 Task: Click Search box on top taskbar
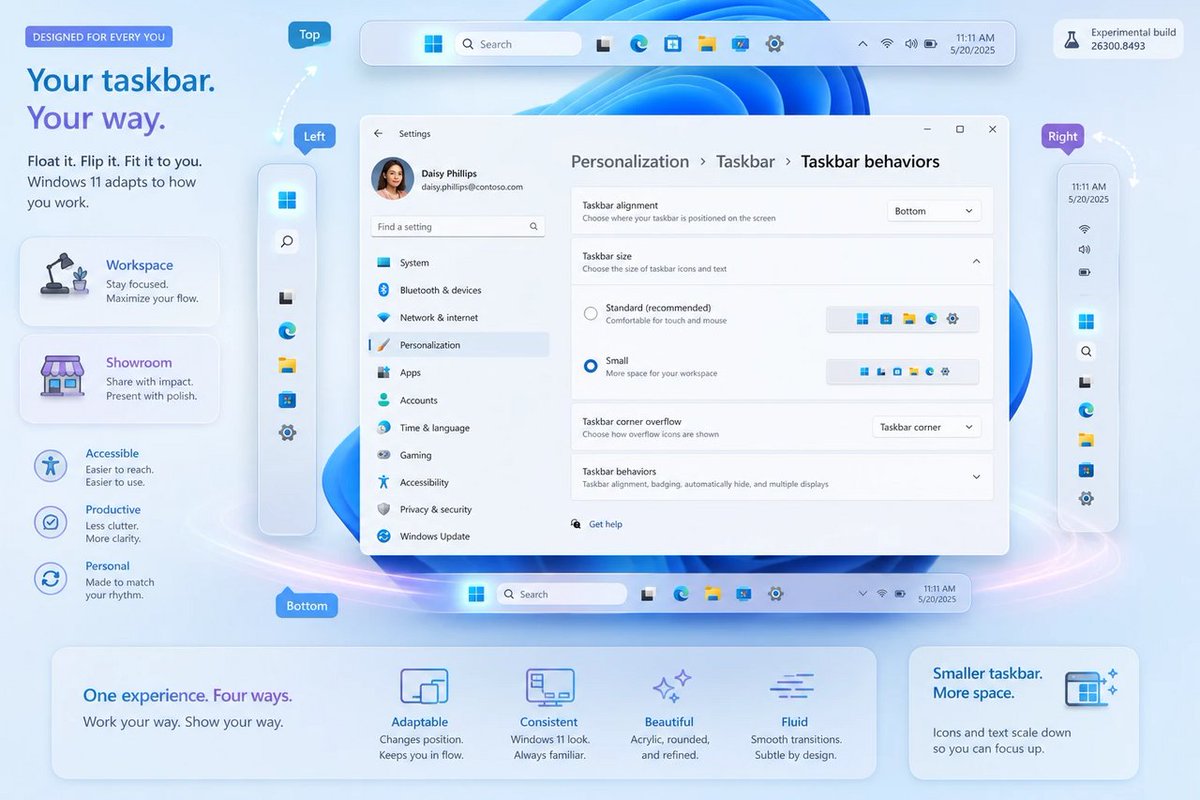click(517, 44)
